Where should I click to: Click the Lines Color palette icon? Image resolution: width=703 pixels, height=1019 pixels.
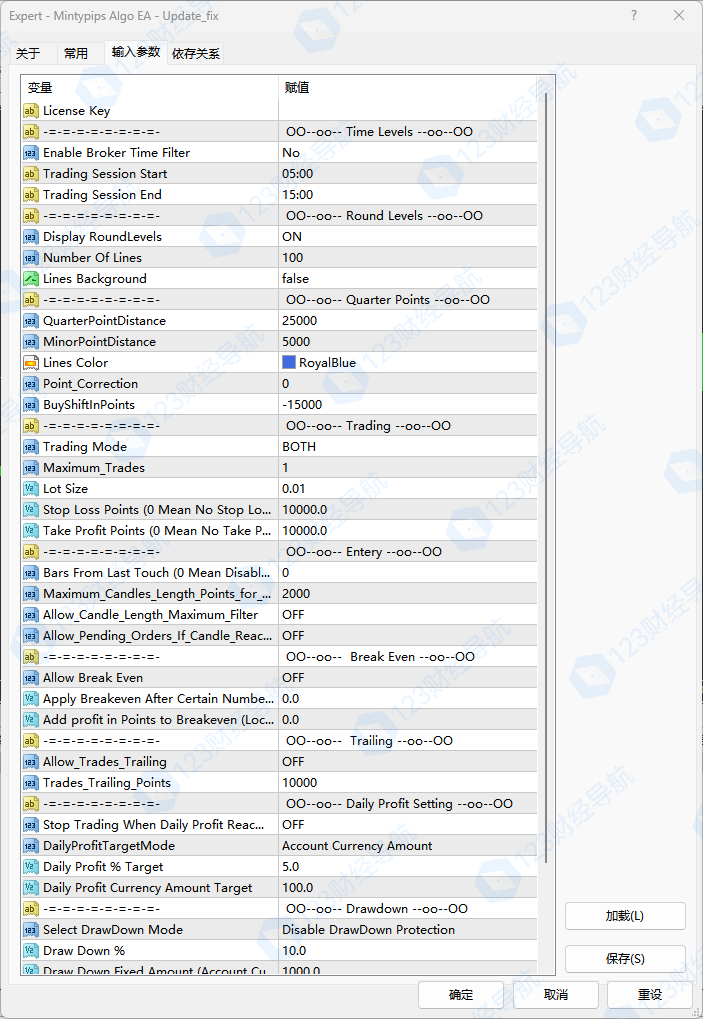click(x=31, y=363)
